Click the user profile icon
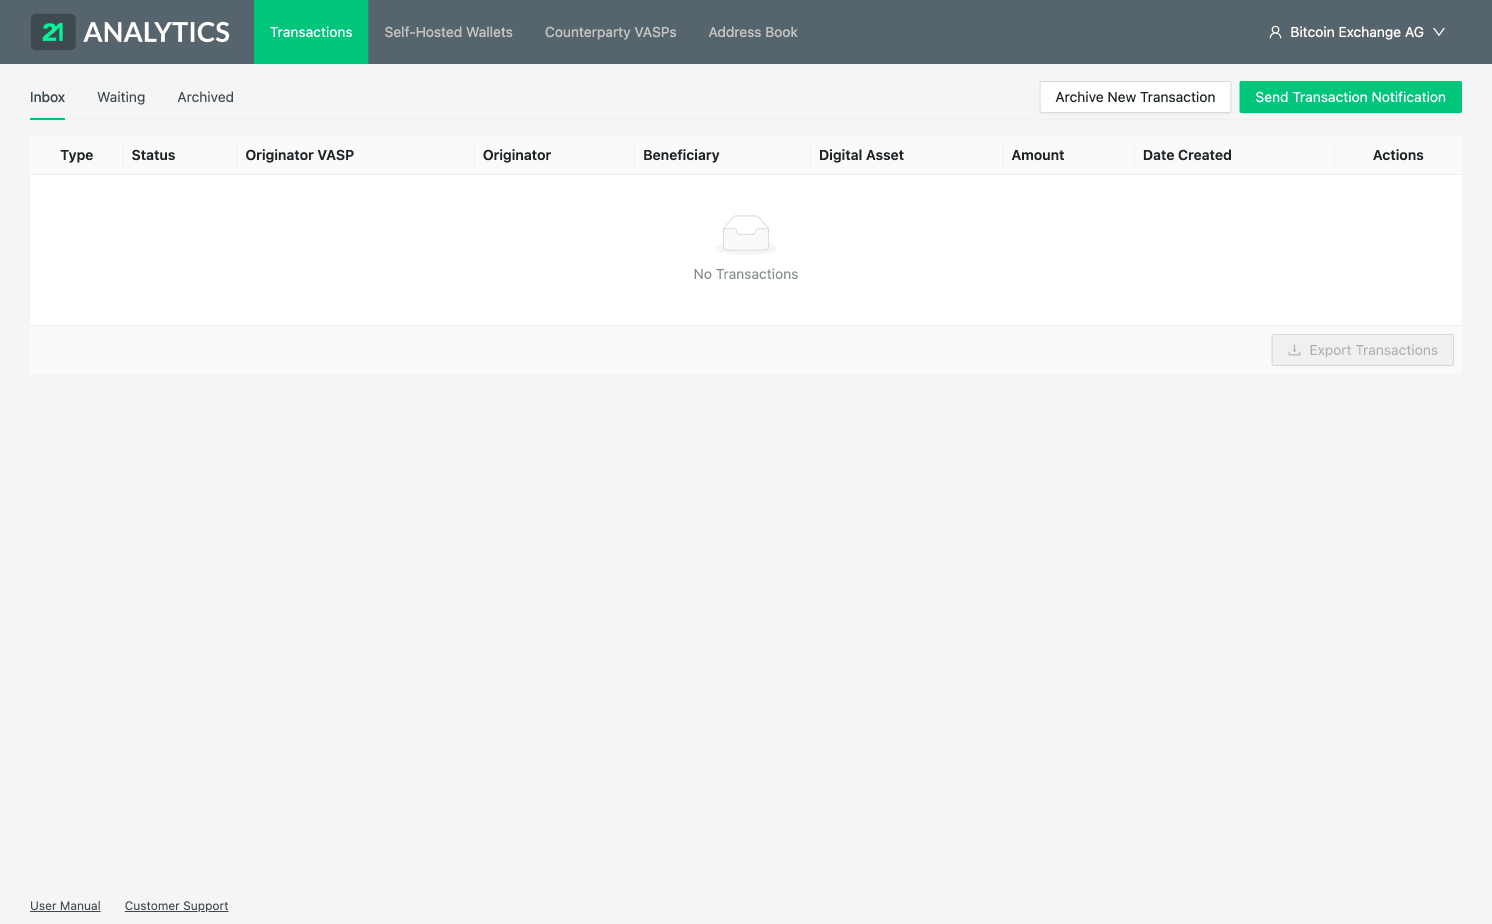 click(x=1275, y=32)
